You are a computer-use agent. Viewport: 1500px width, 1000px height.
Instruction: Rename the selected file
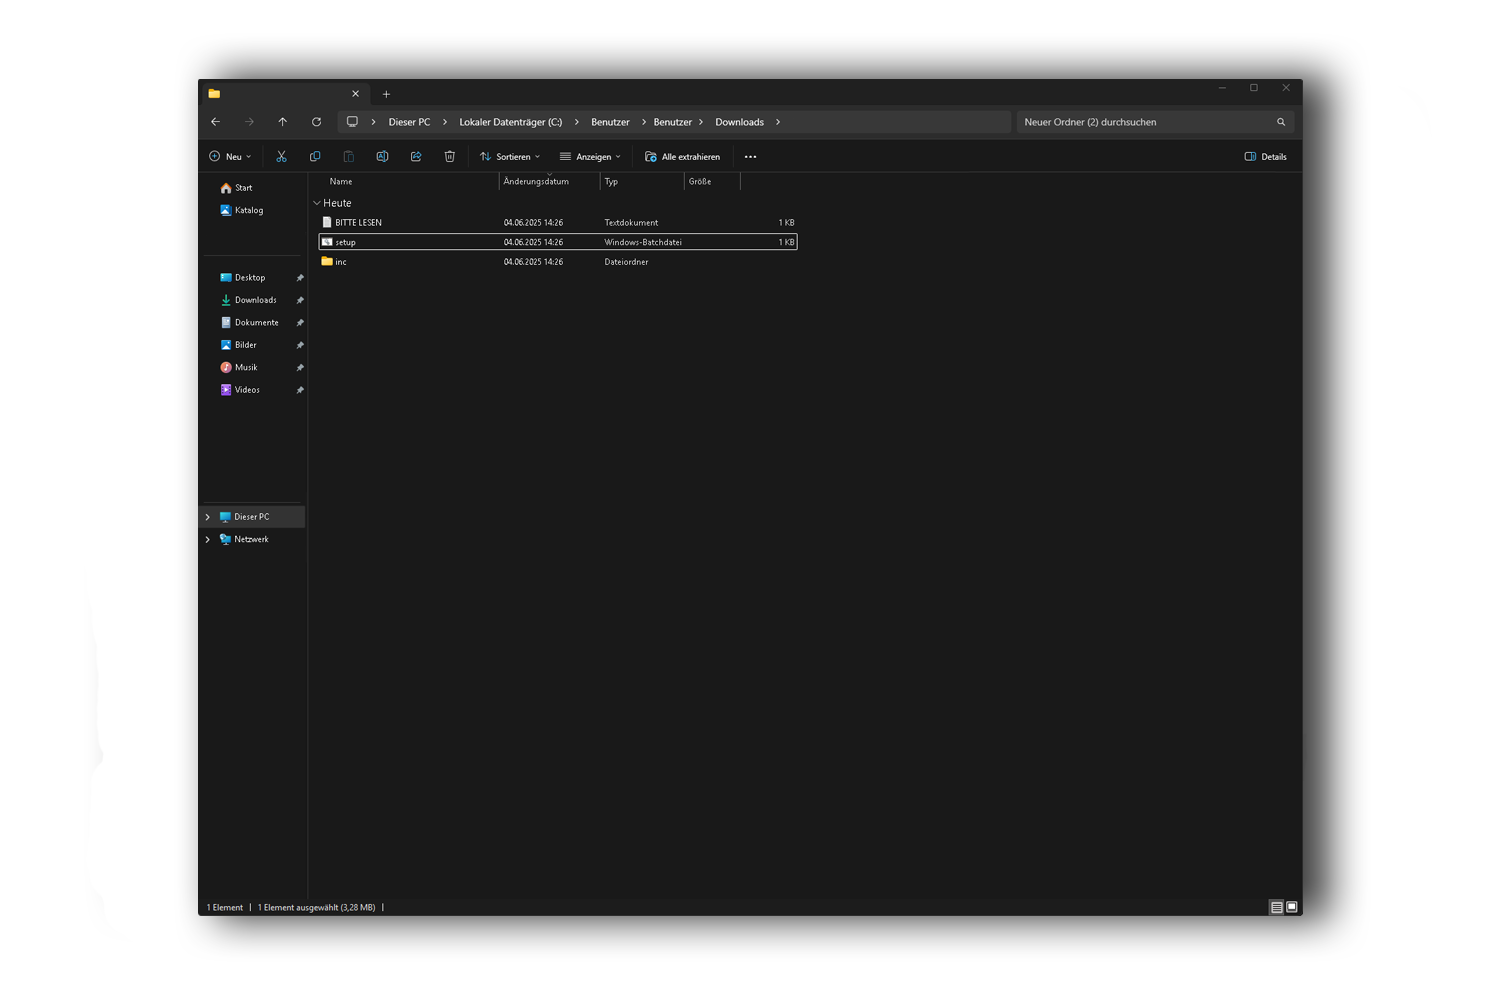(382, 156)
